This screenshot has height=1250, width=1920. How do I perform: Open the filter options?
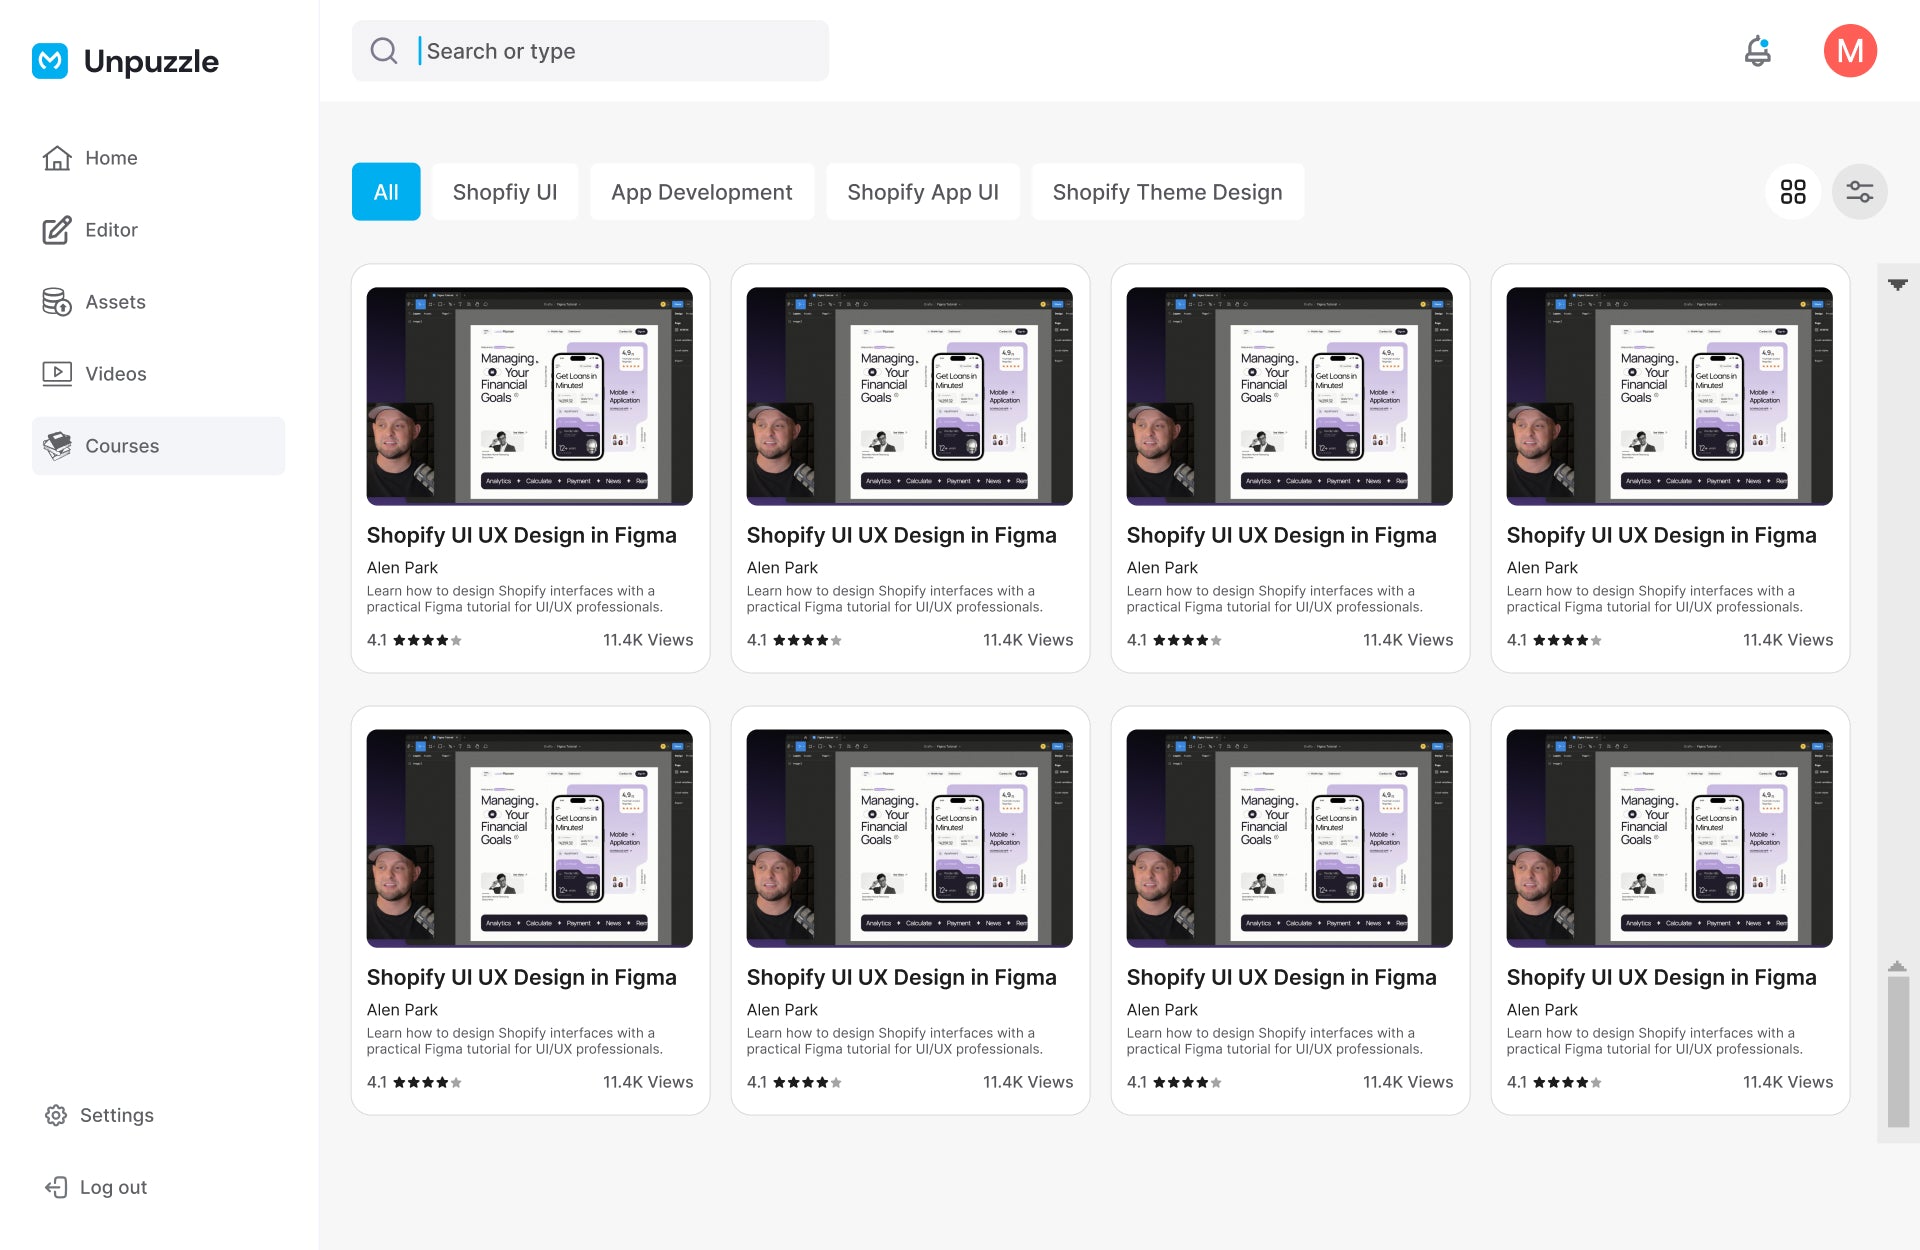(x=1859, y=192)
